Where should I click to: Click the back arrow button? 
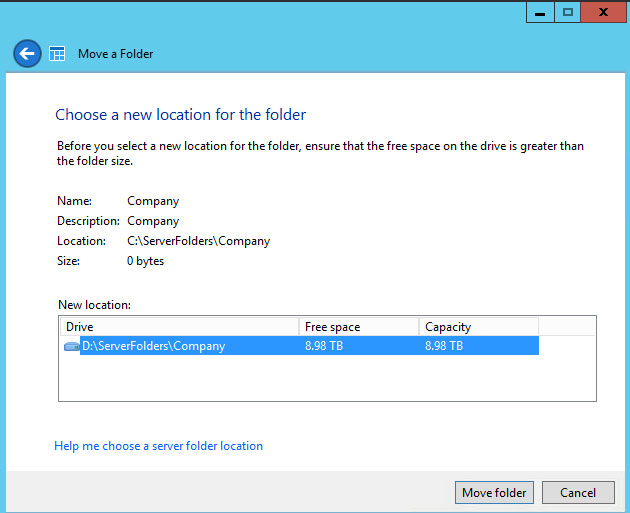(x=27, y=54)
